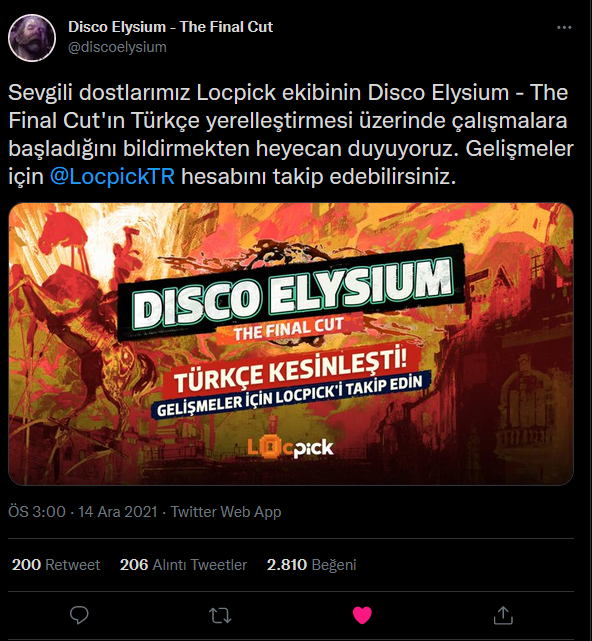Open the Disco Elysium profile avatar
The image size is (592, 641).
tap(32, 38)
